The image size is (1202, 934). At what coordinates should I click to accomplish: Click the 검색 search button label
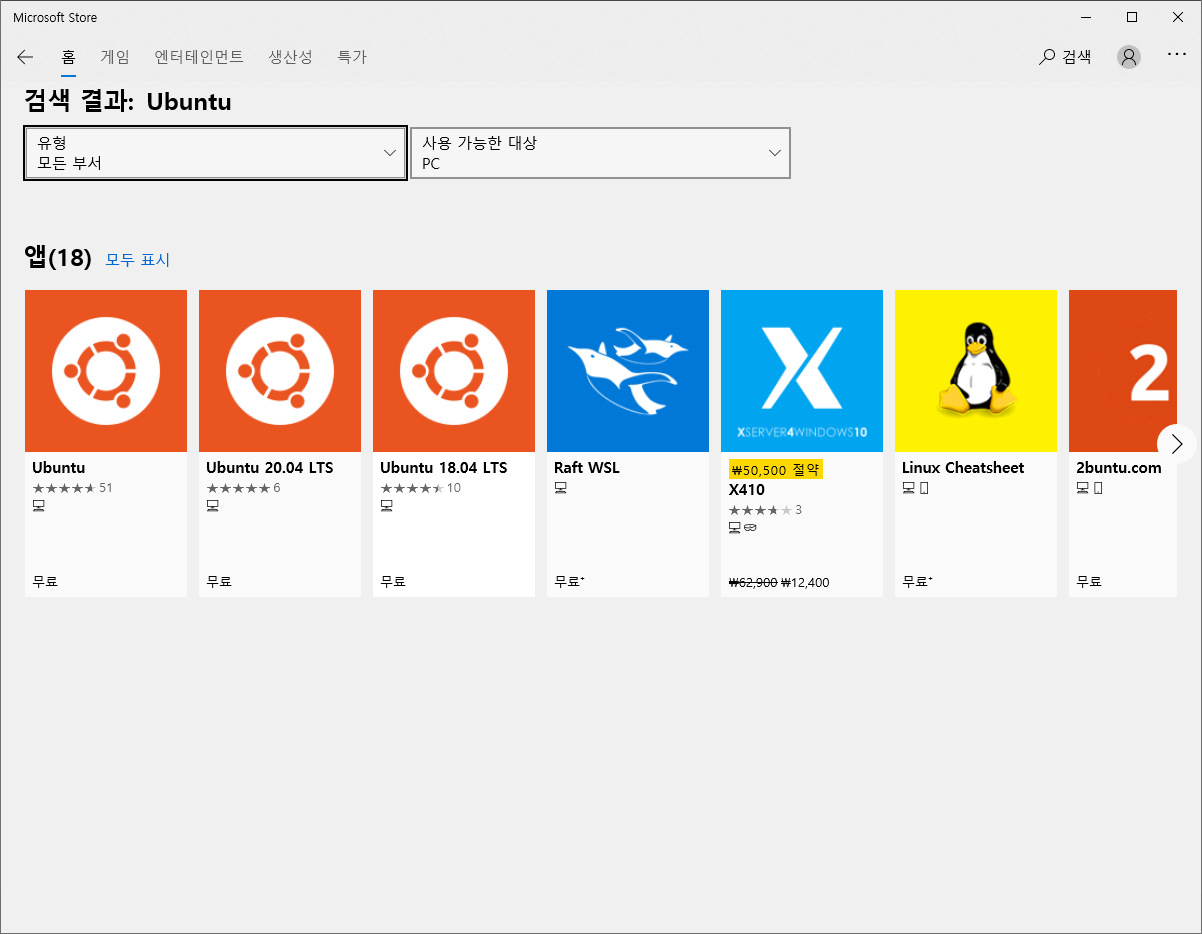1077,57
